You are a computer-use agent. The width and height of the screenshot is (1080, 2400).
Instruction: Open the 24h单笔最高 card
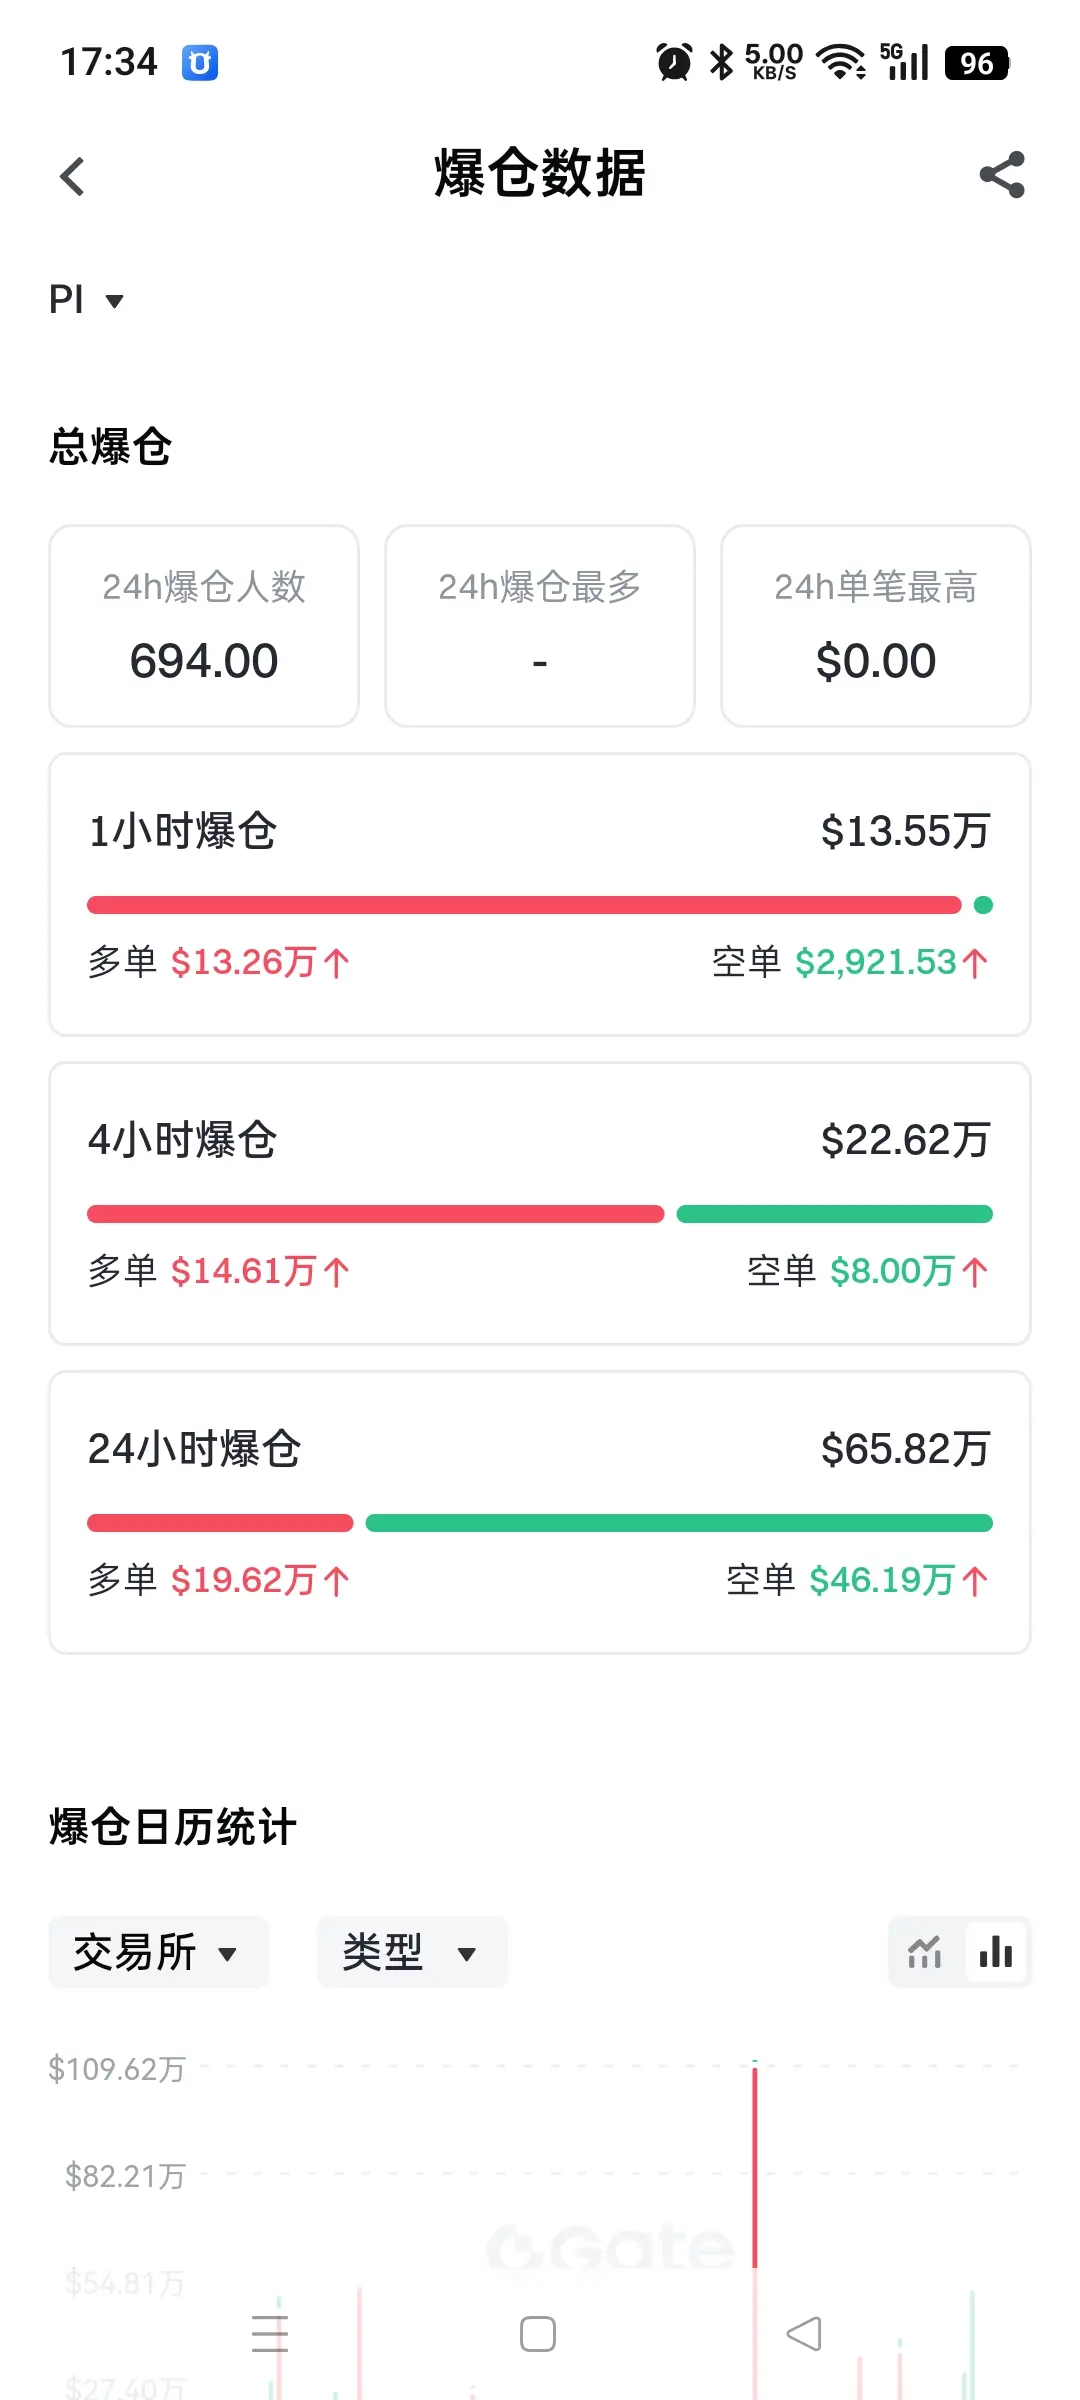(x=876, y=626)
